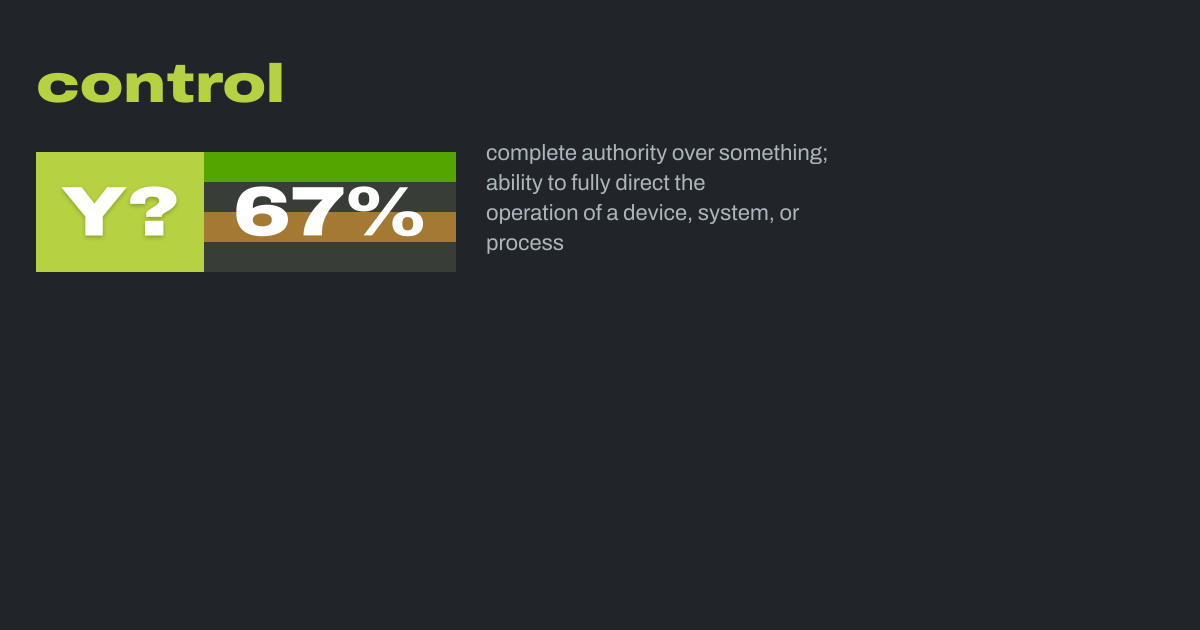Click the dark gray bottom stripe of the bar
Viewport: 1200px width, 630px height.
click(330, 257)
